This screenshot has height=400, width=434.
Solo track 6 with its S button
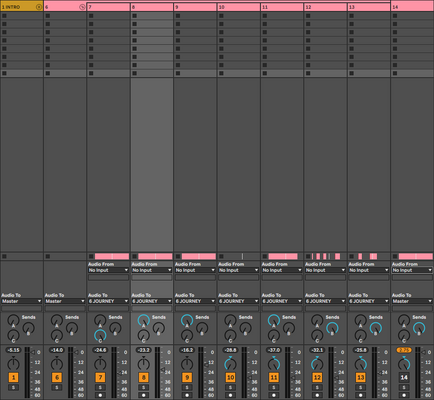(57, 387)
